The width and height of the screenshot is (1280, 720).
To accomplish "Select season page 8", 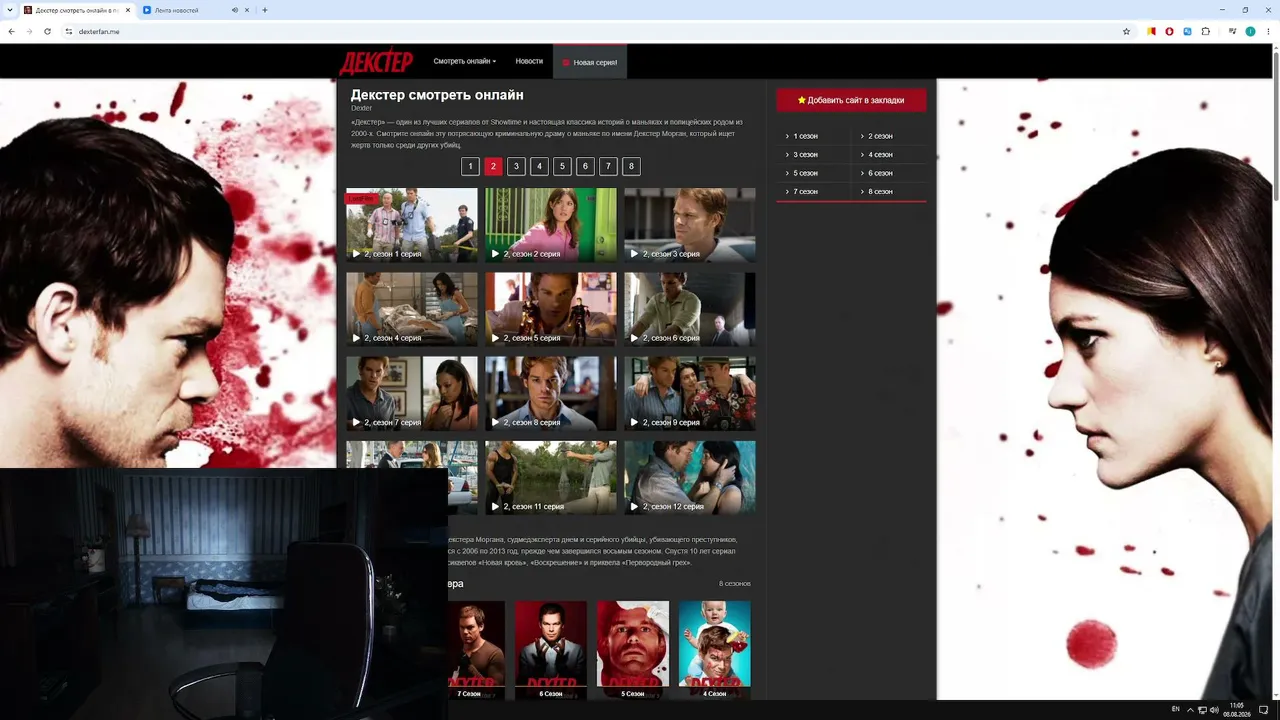I will pos(631,166).
